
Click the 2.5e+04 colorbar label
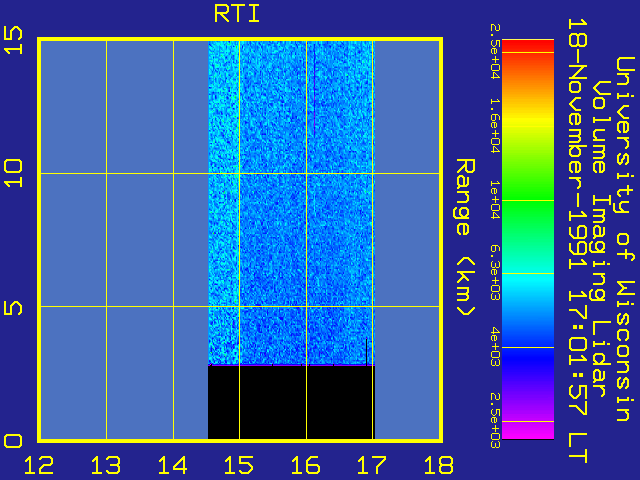point(495,51)
